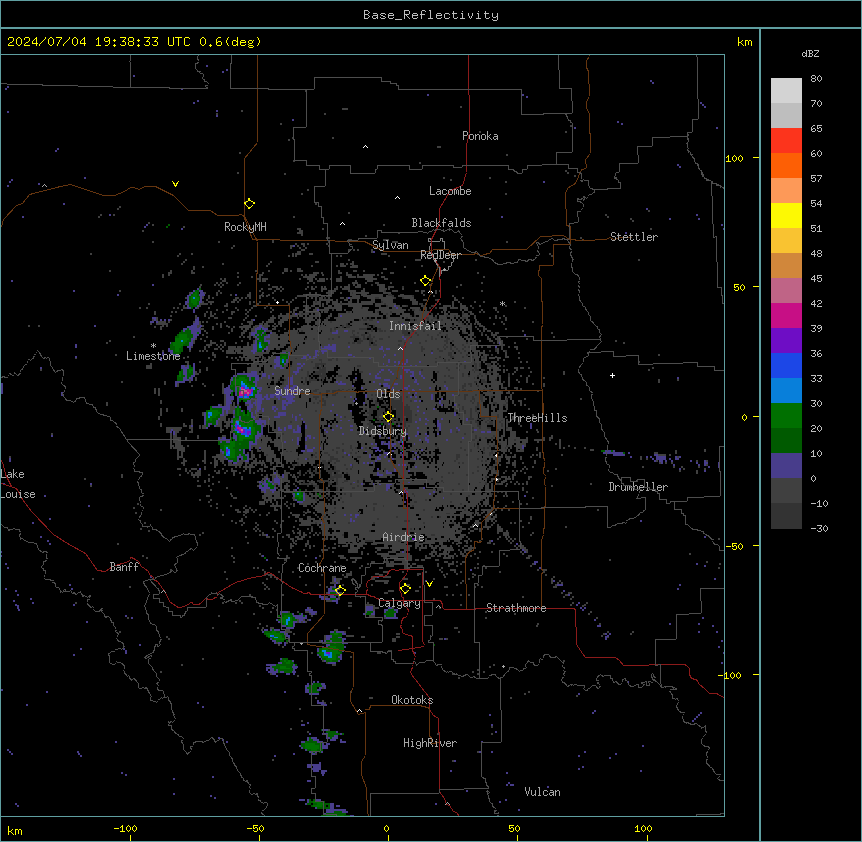Click the blue-core storm cell southwest of Calgary
The width and height of the screenshot is (862, 842).
pos(329,653)
